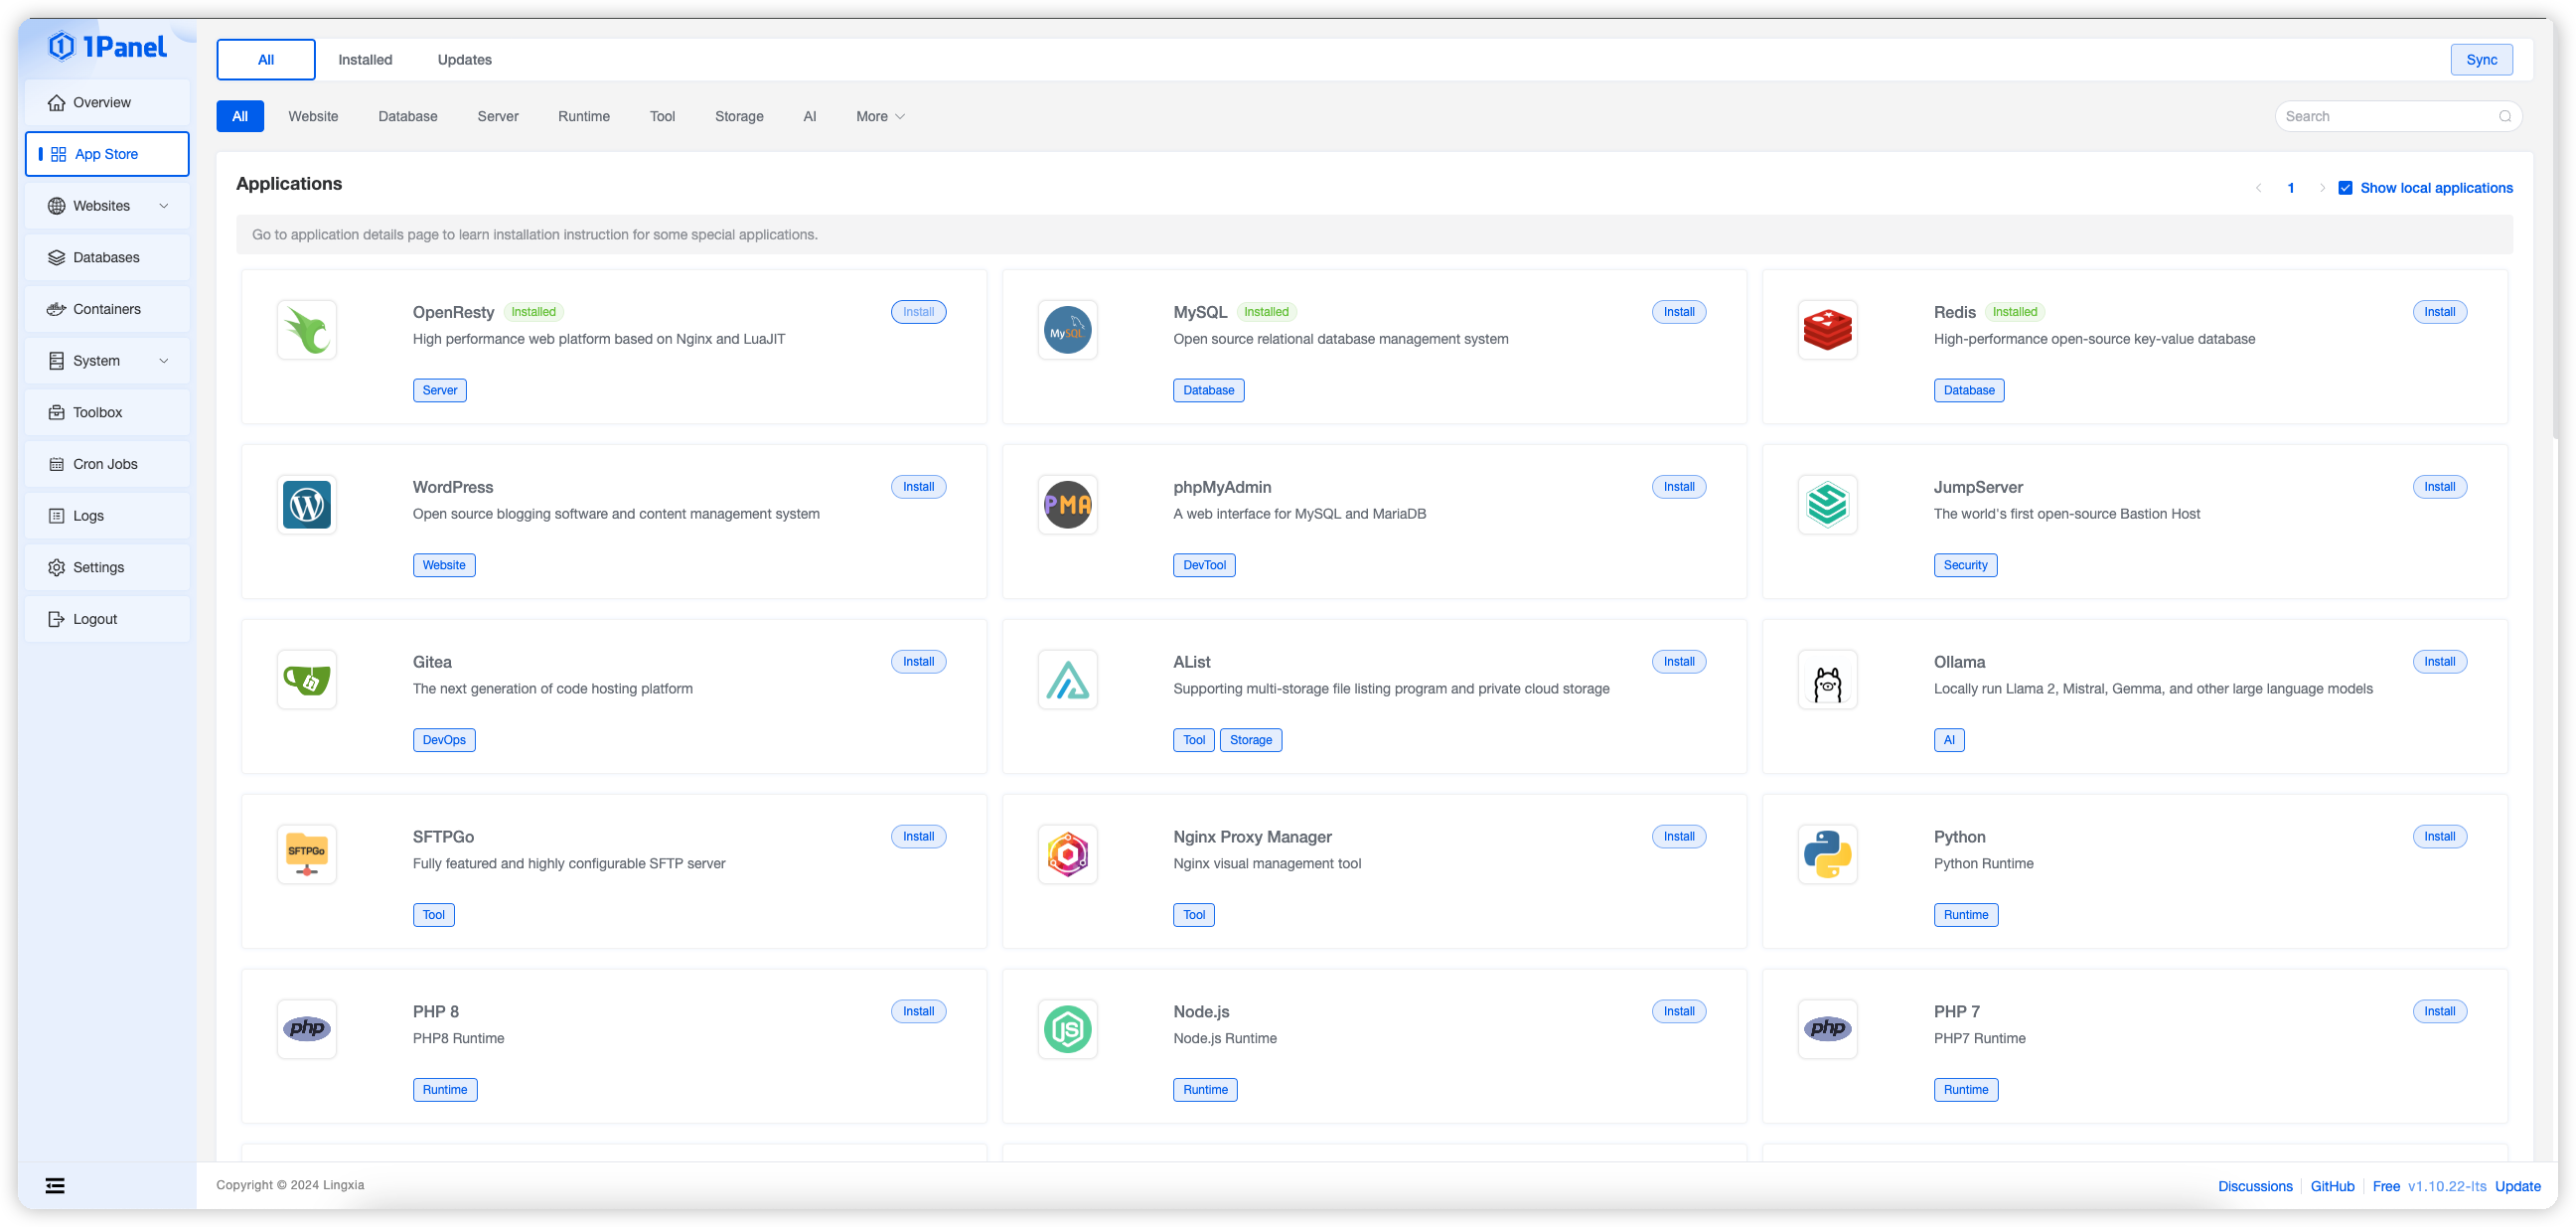This screenshot has height=1227, width=2576.
Task: Open App Store in the sidebar
Action: [x=107, y=154]
